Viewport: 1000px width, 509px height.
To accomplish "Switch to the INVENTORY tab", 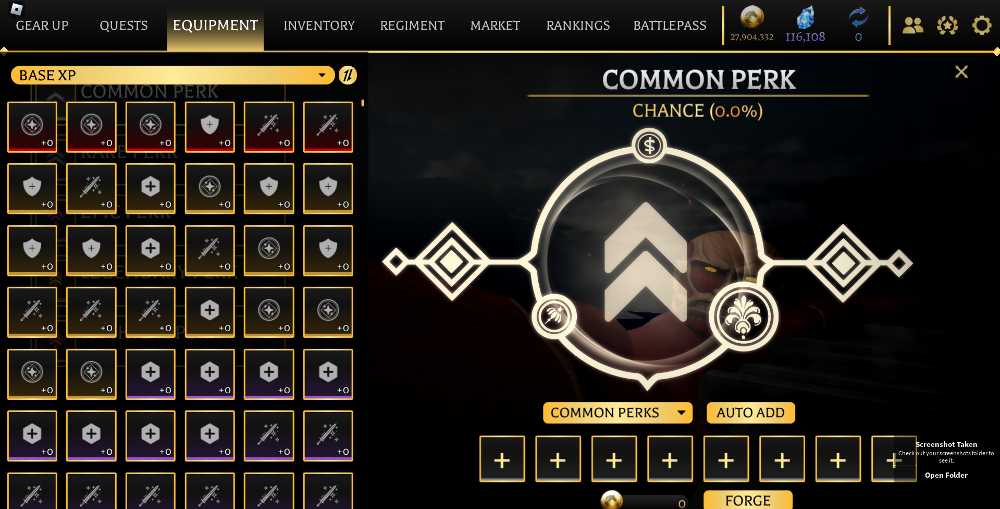I will 319,26.
